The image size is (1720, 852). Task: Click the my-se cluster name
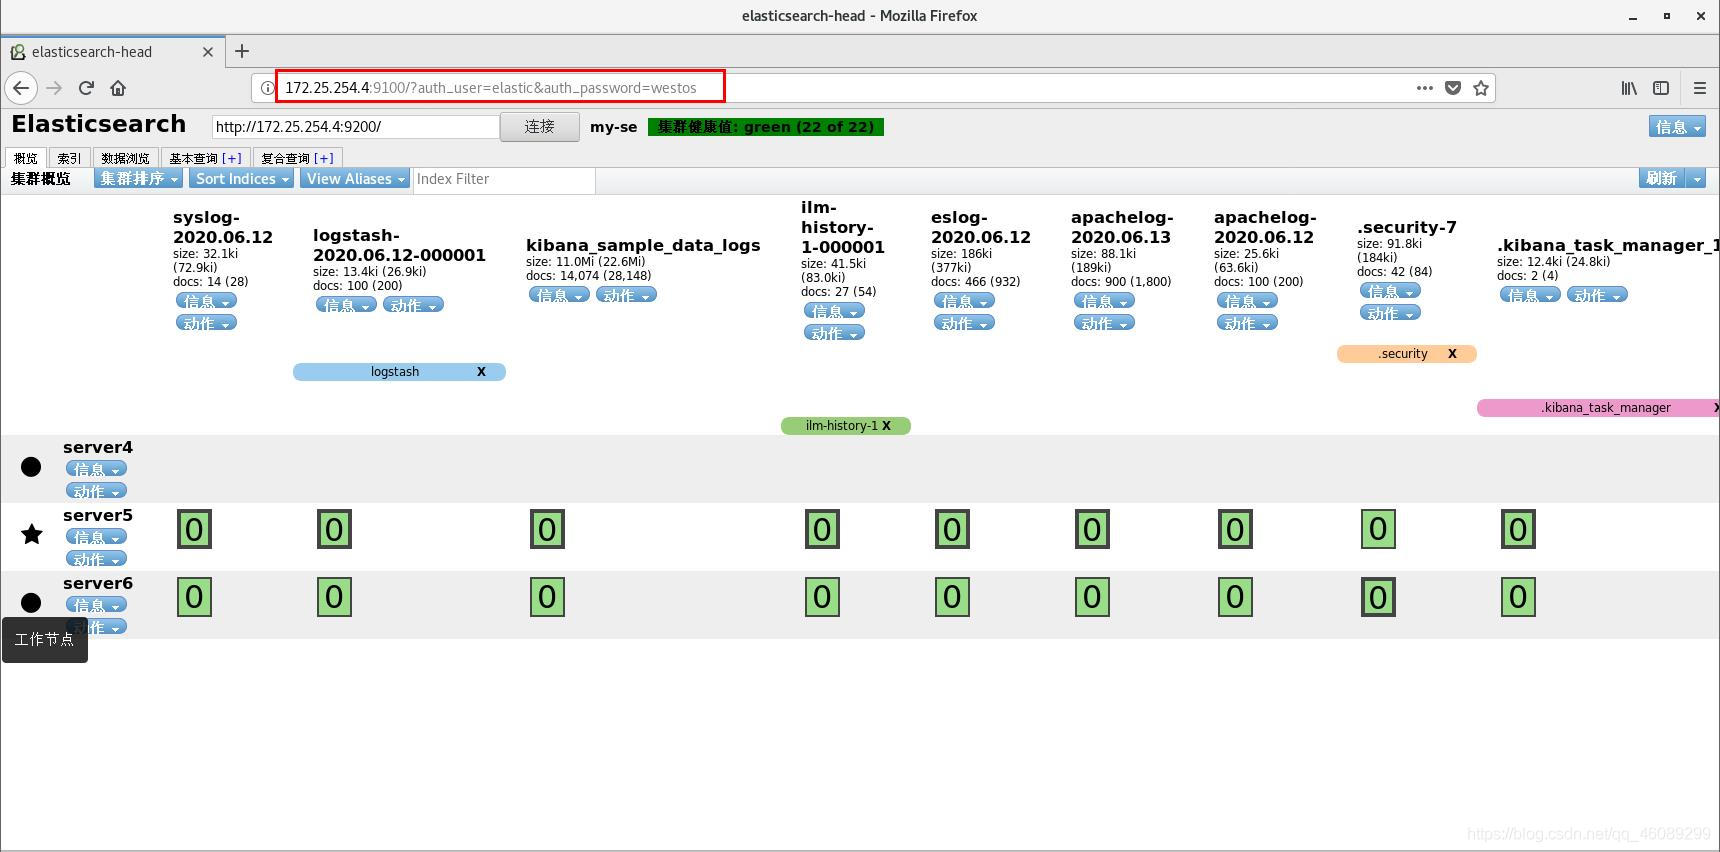click(614, 127)
